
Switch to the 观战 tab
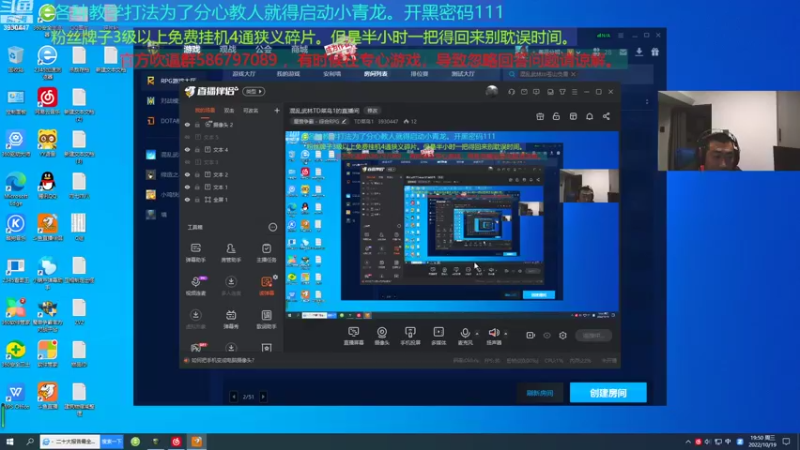pos(228,49)
